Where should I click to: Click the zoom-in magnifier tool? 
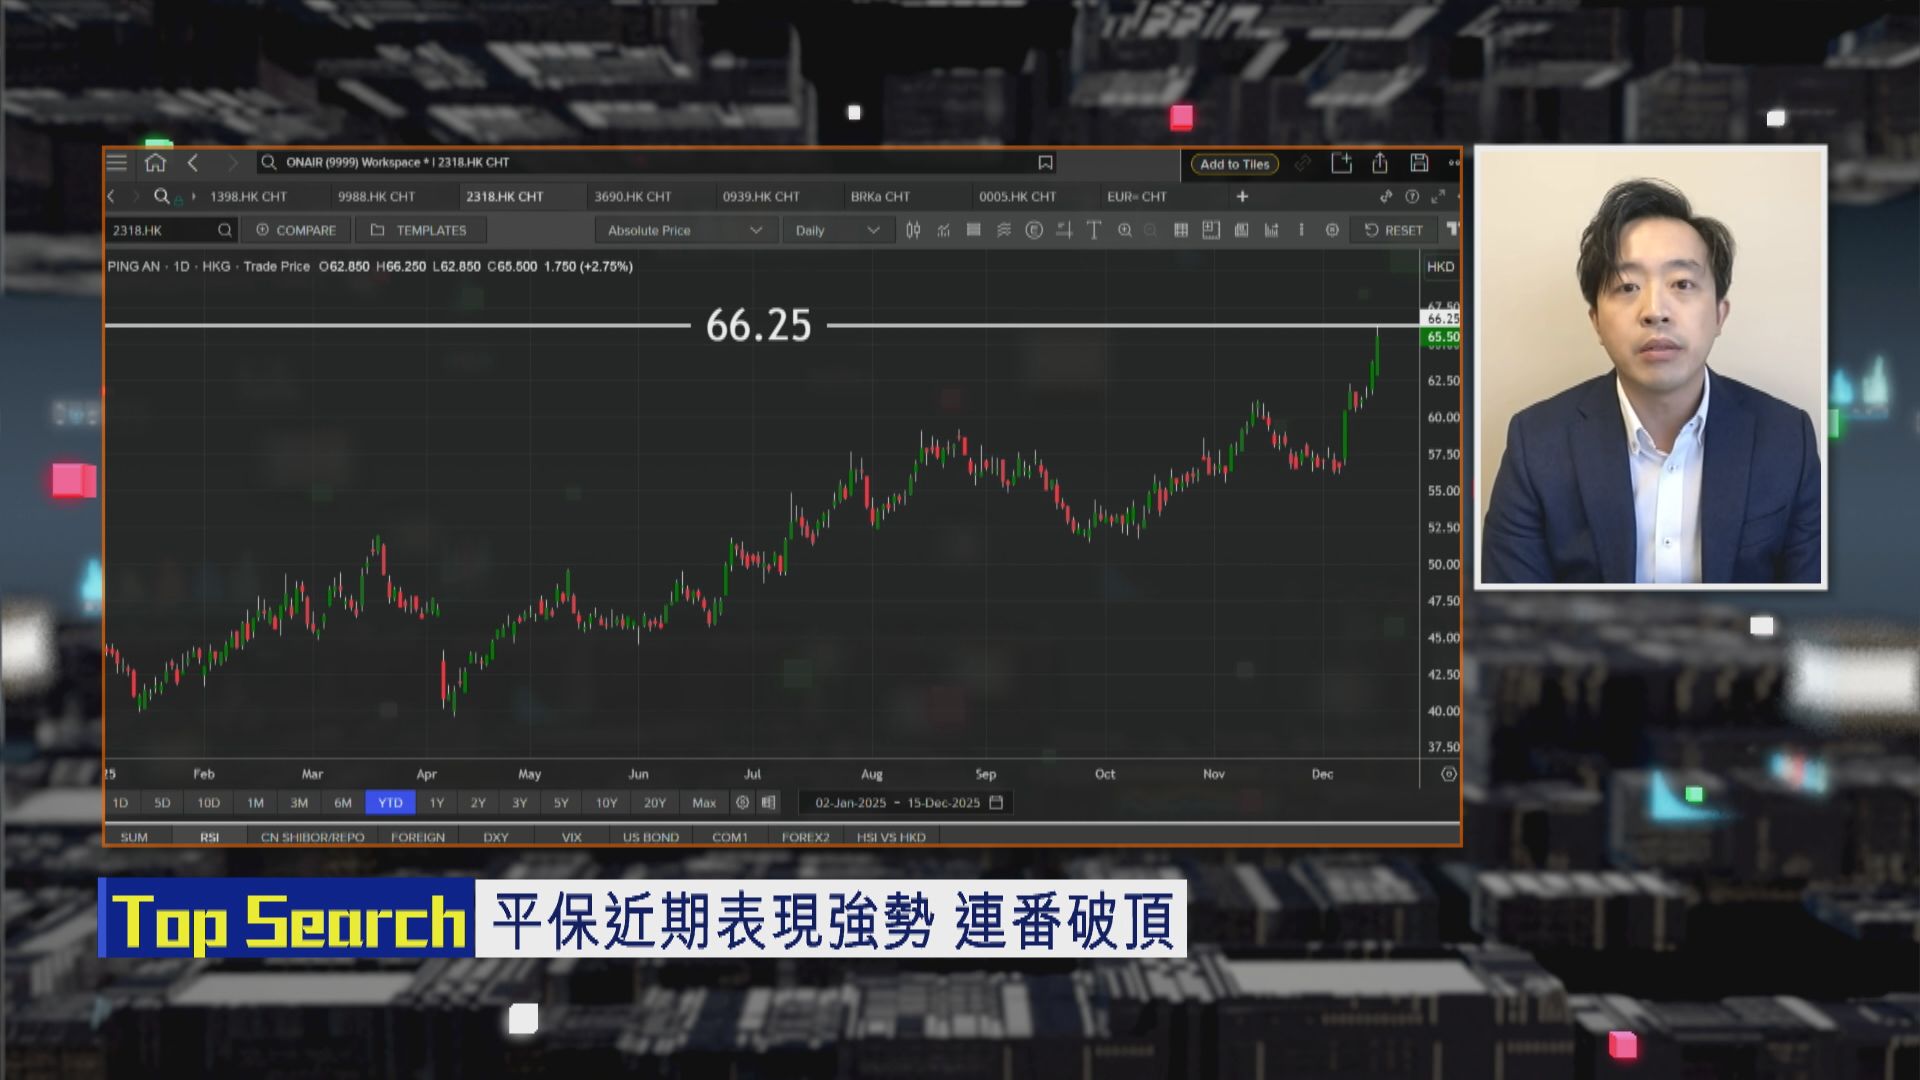(x=1126, y=230)
